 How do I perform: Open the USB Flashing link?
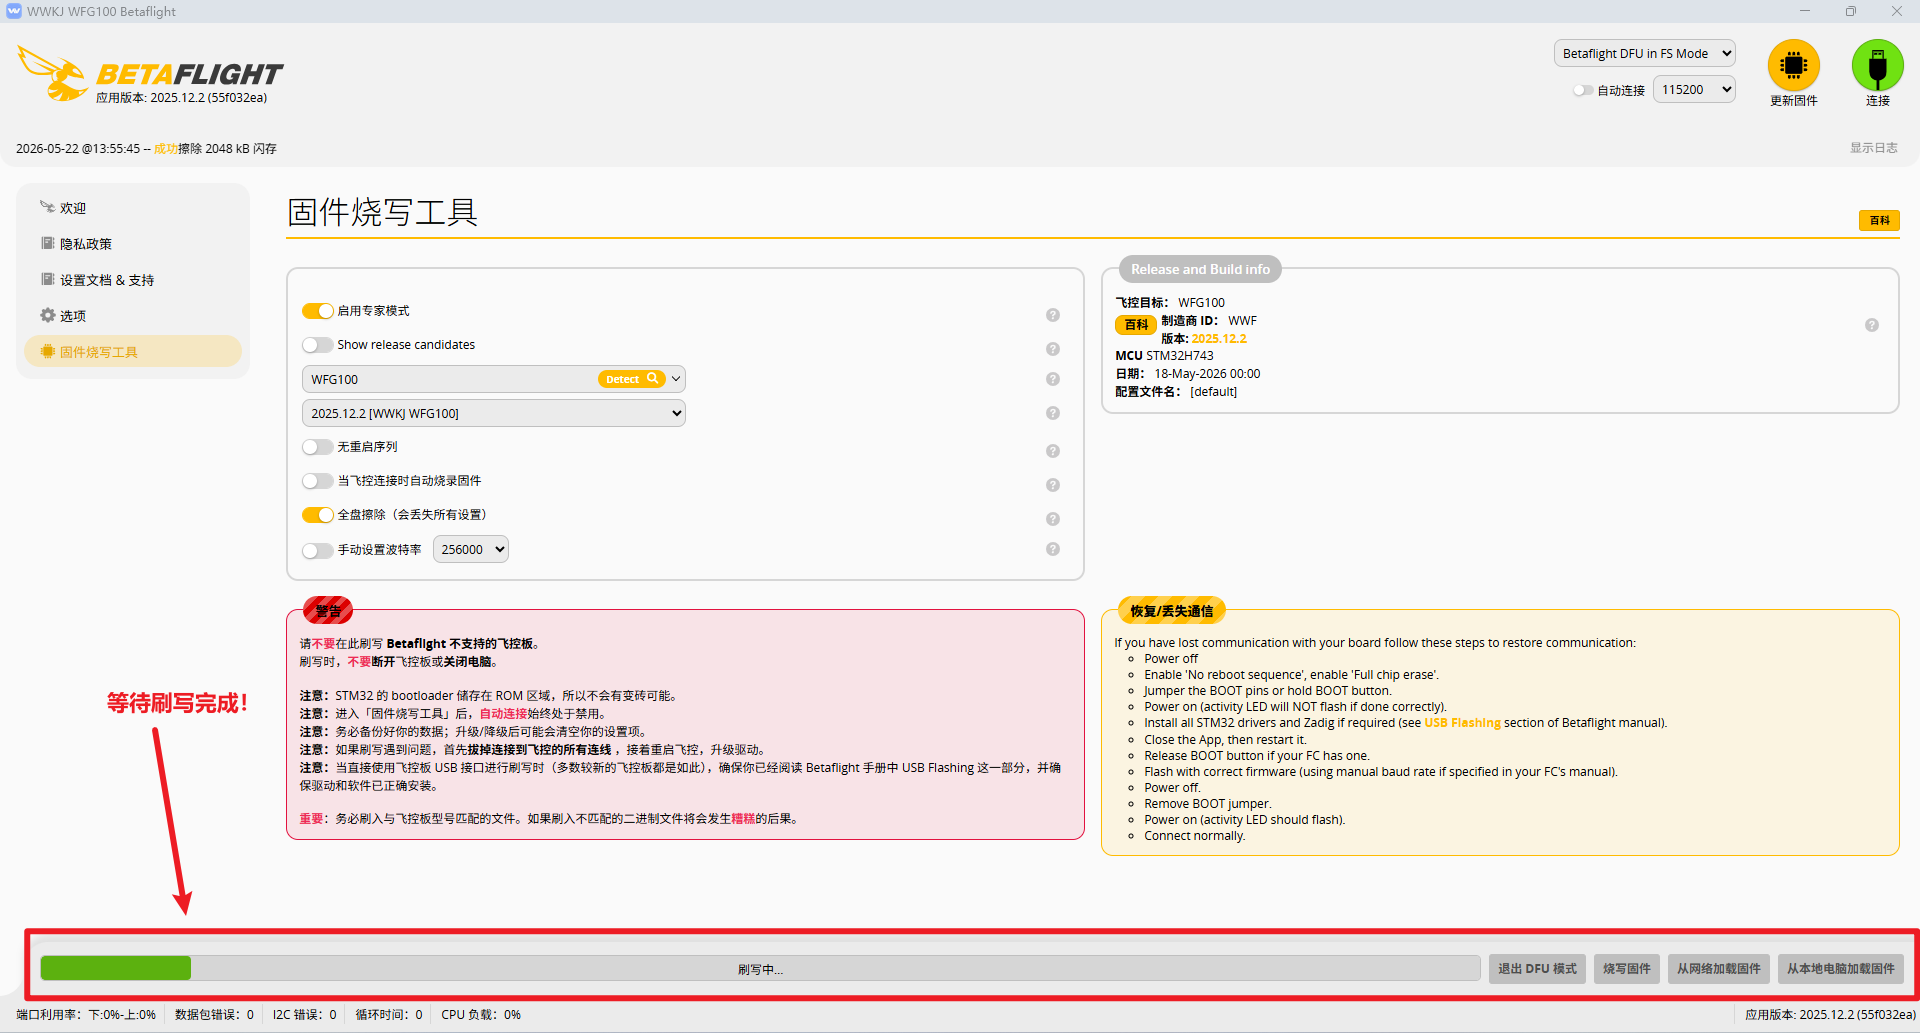1462,723
